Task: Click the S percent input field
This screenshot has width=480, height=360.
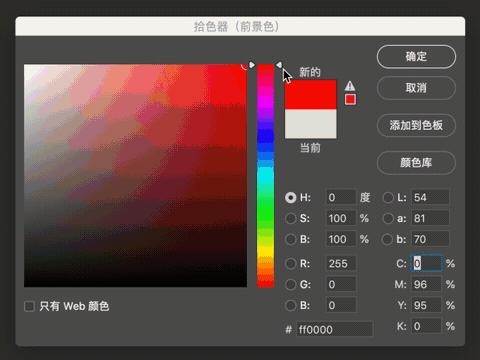Action: coord(341,218)
